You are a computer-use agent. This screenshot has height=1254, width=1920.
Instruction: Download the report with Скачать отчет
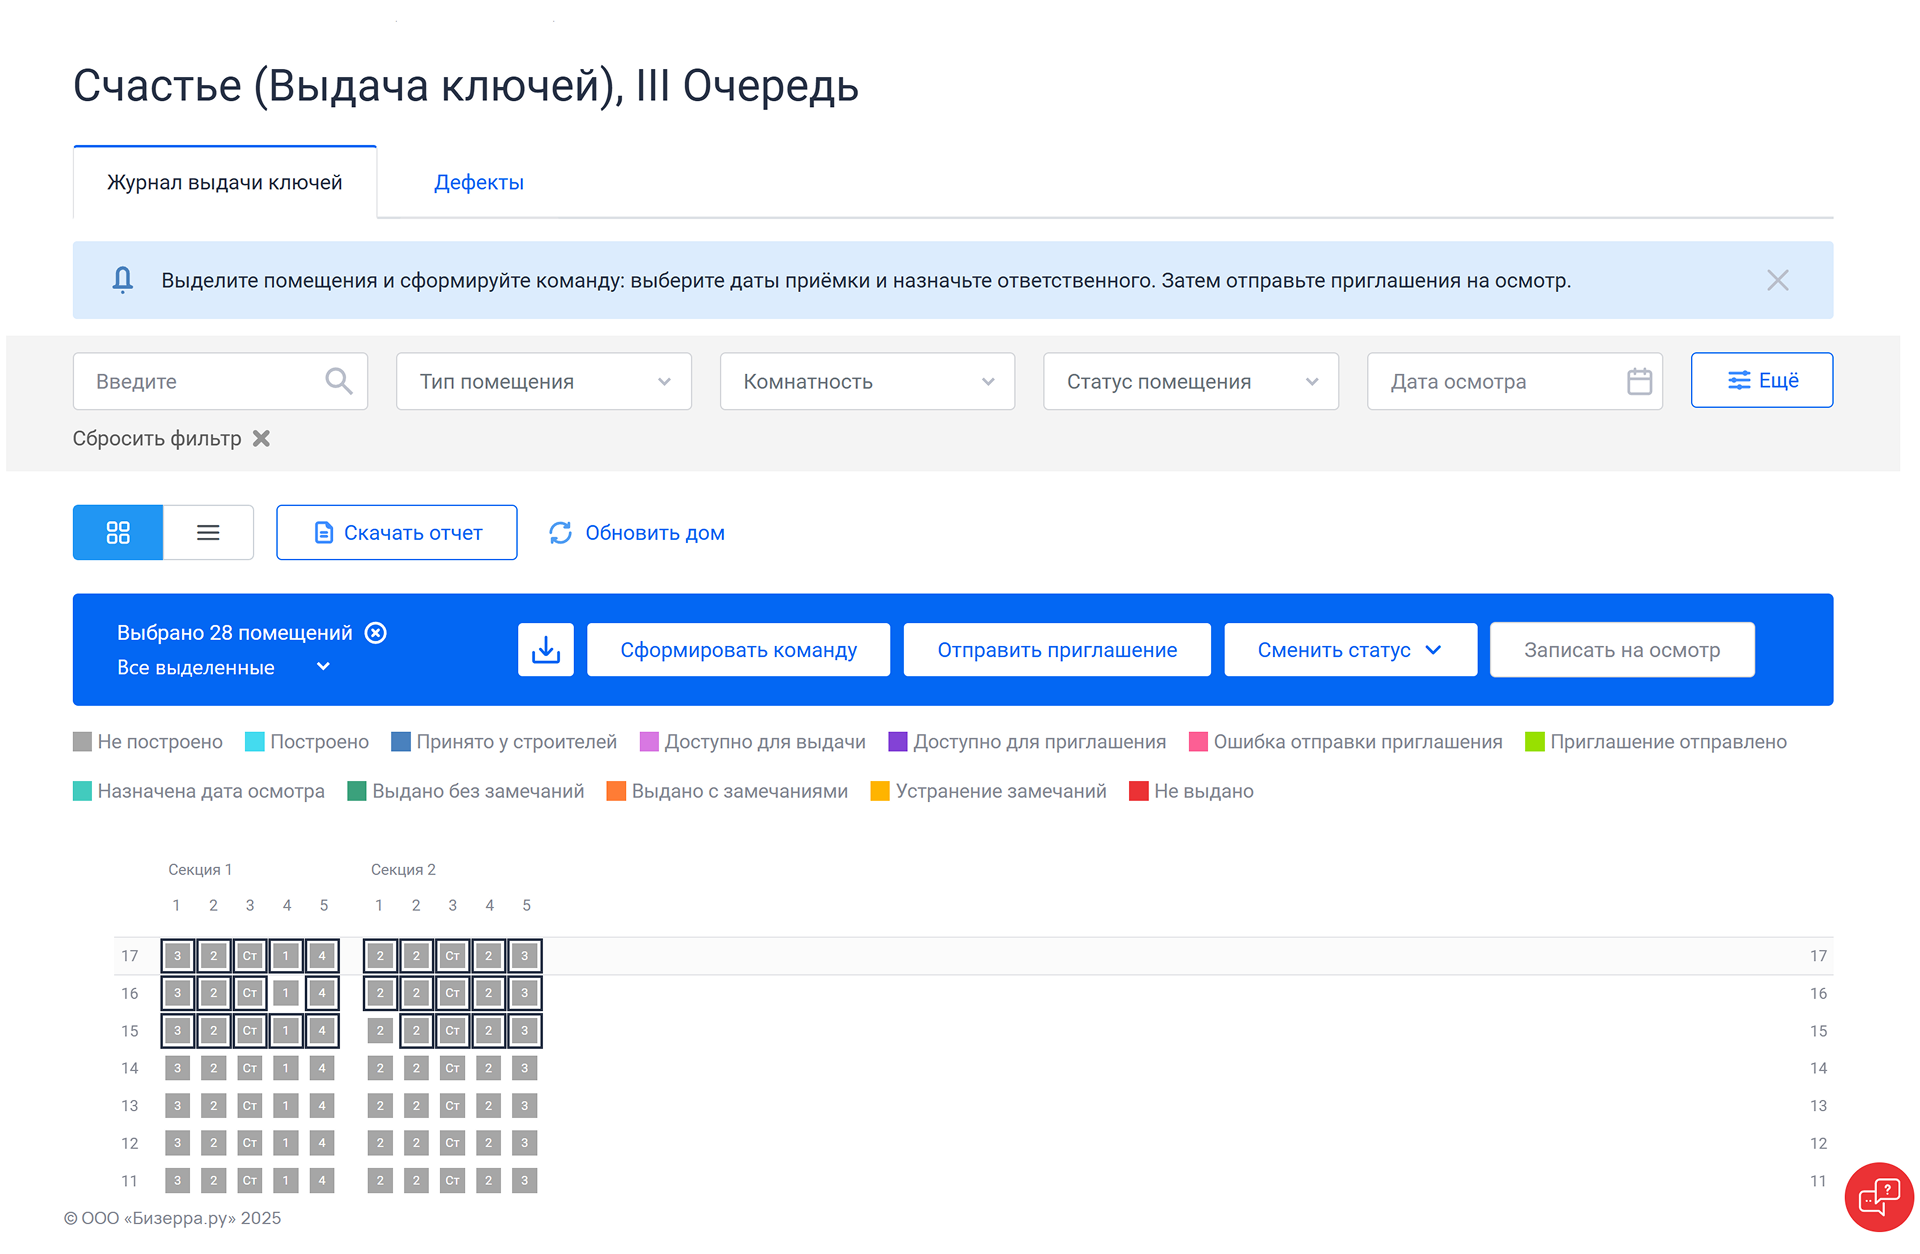point(397,532)
